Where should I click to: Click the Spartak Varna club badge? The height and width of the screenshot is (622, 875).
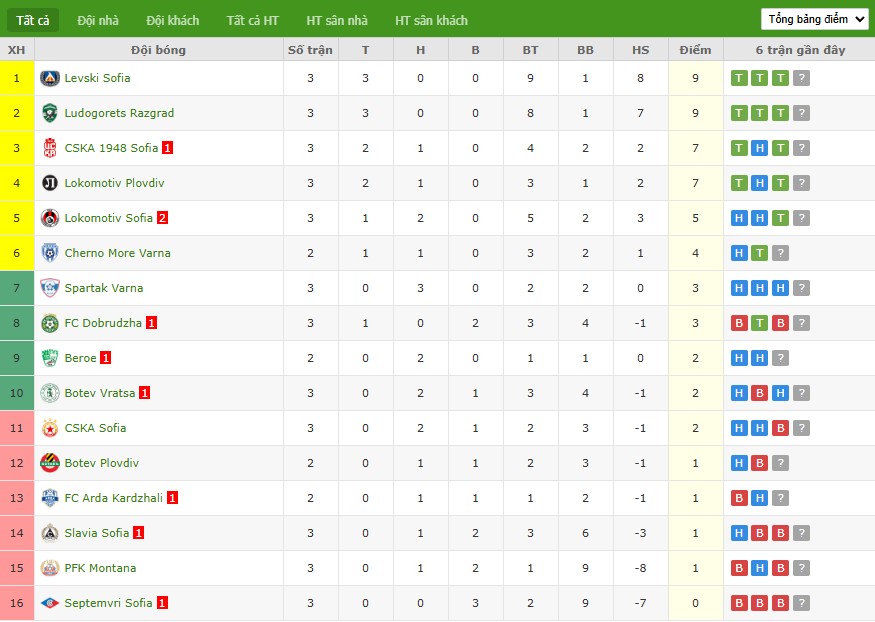pos(50,288)
